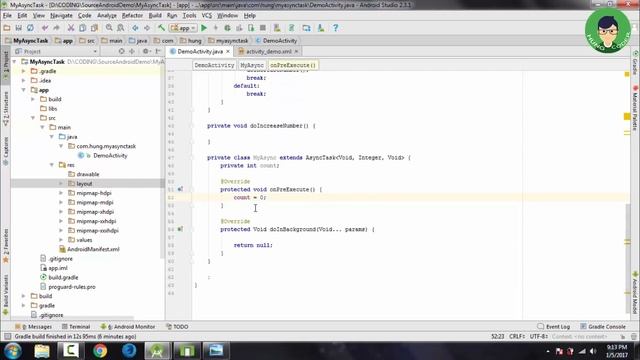Click the Debug app bug icon
This screenshot has height=360, width=640.
(227, 28)
